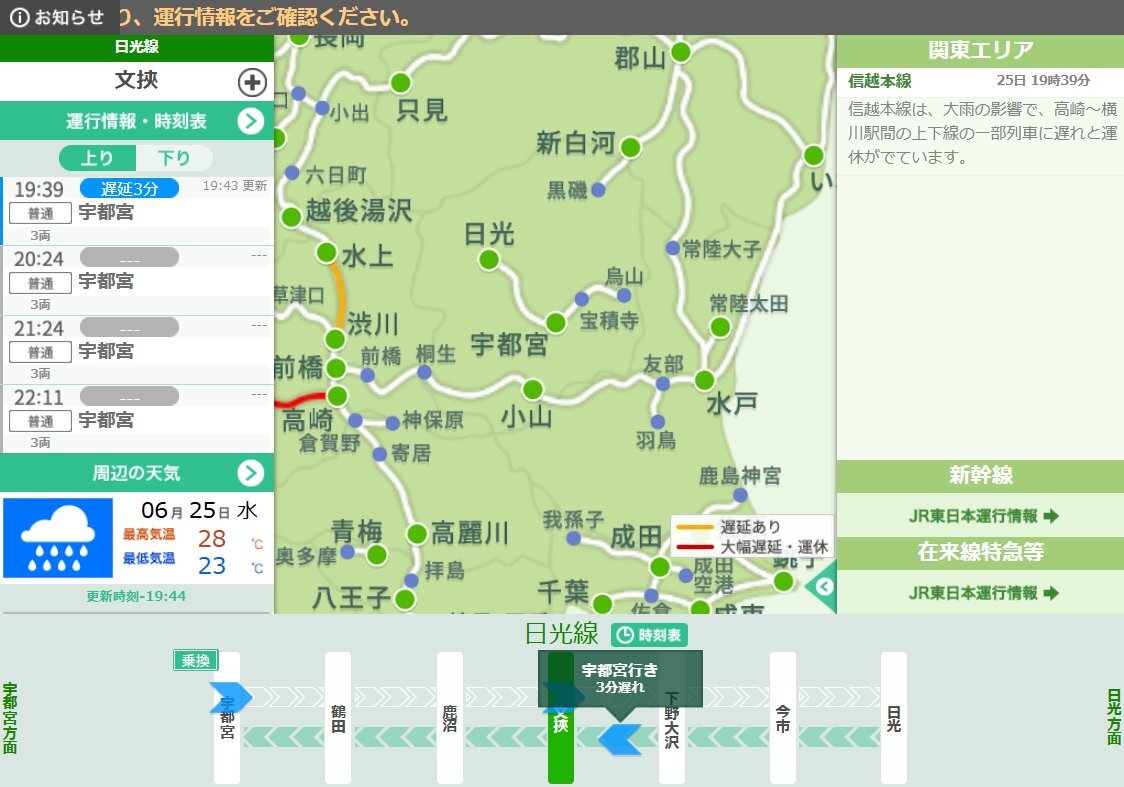Select 郡山 station marker on map
This screenshot has width=1124, height=787.
[680, 52]
